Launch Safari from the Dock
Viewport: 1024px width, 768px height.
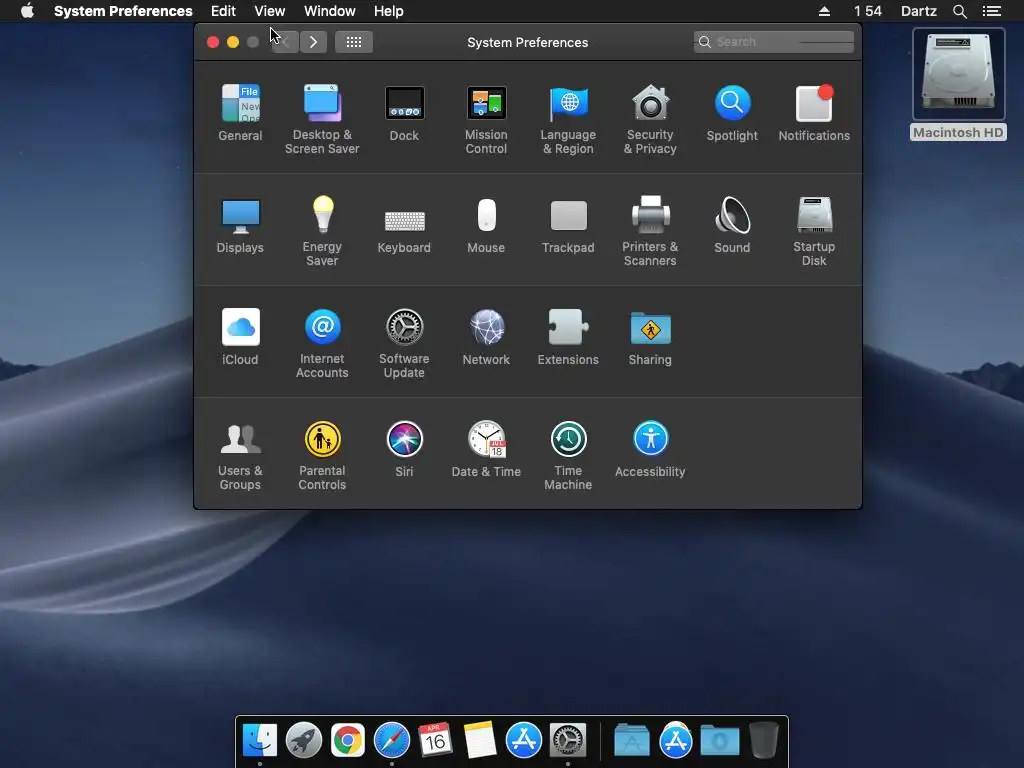coord(392,740)
